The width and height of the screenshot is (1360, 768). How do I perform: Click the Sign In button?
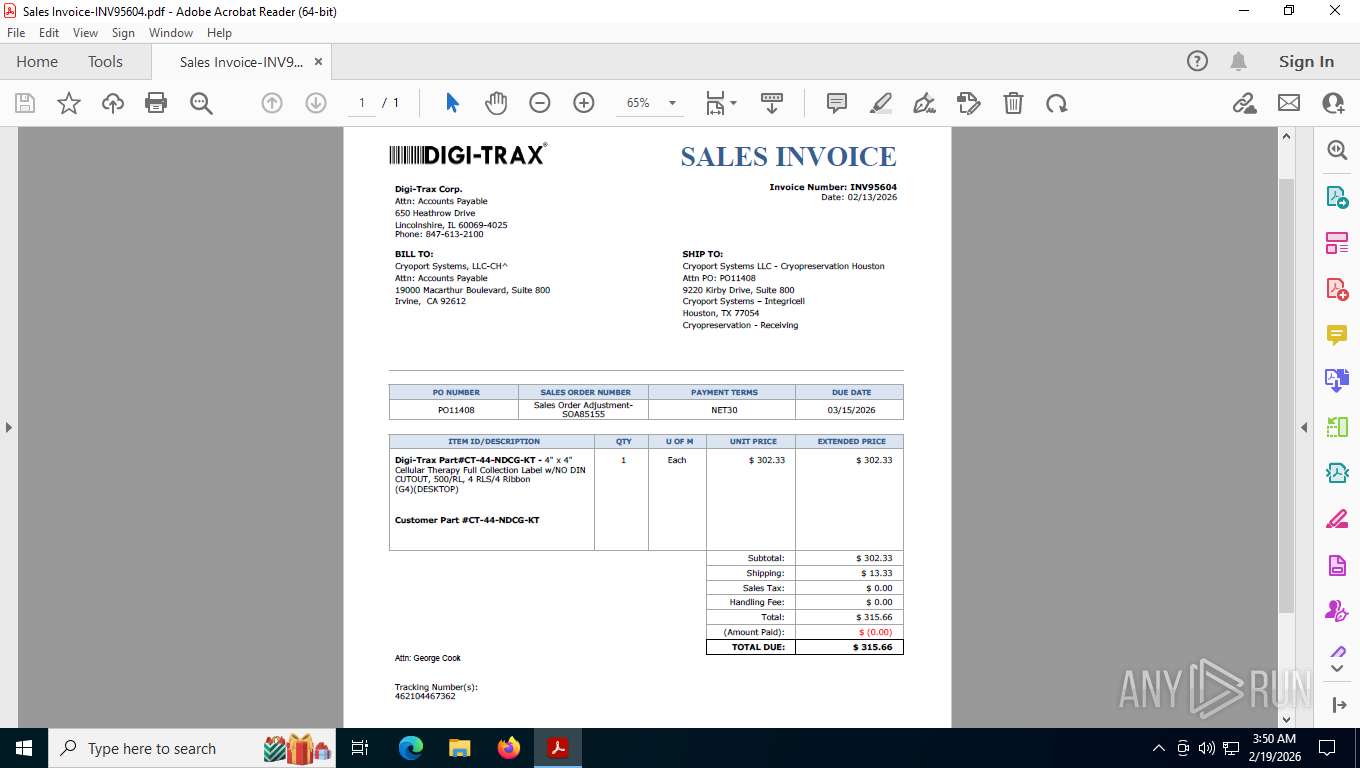pyautogui.click(x=1306, y=61)
